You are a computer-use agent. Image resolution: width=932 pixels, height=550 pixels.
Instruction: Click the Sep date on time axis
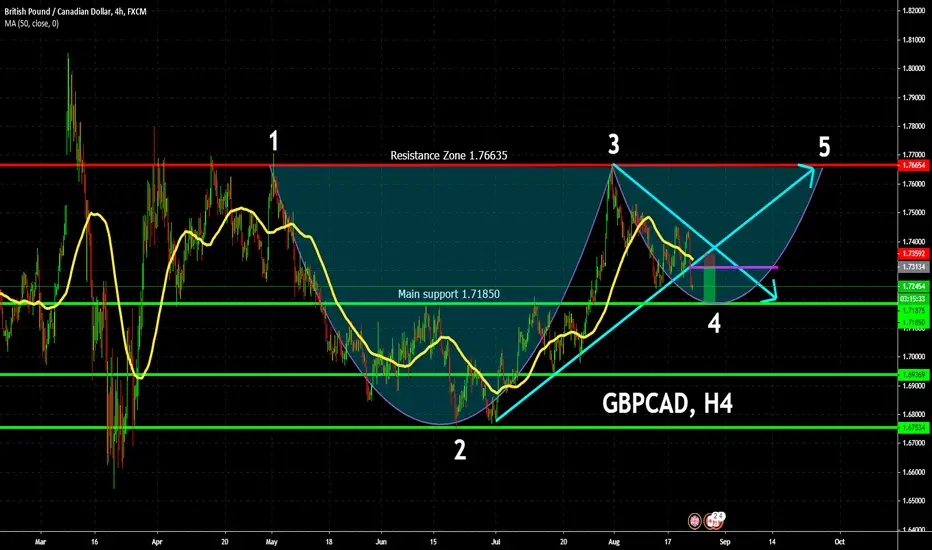pos(724,542)
